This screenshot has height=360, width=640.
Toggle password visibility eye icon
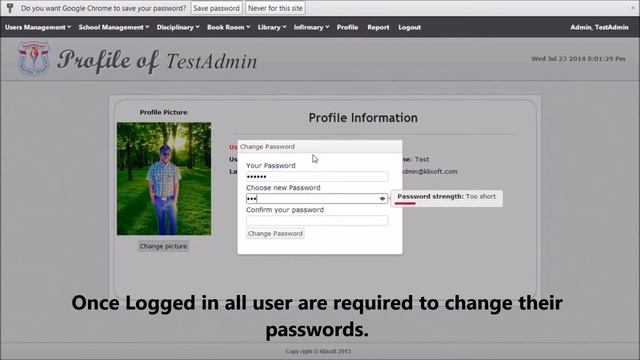click(382, 199)
